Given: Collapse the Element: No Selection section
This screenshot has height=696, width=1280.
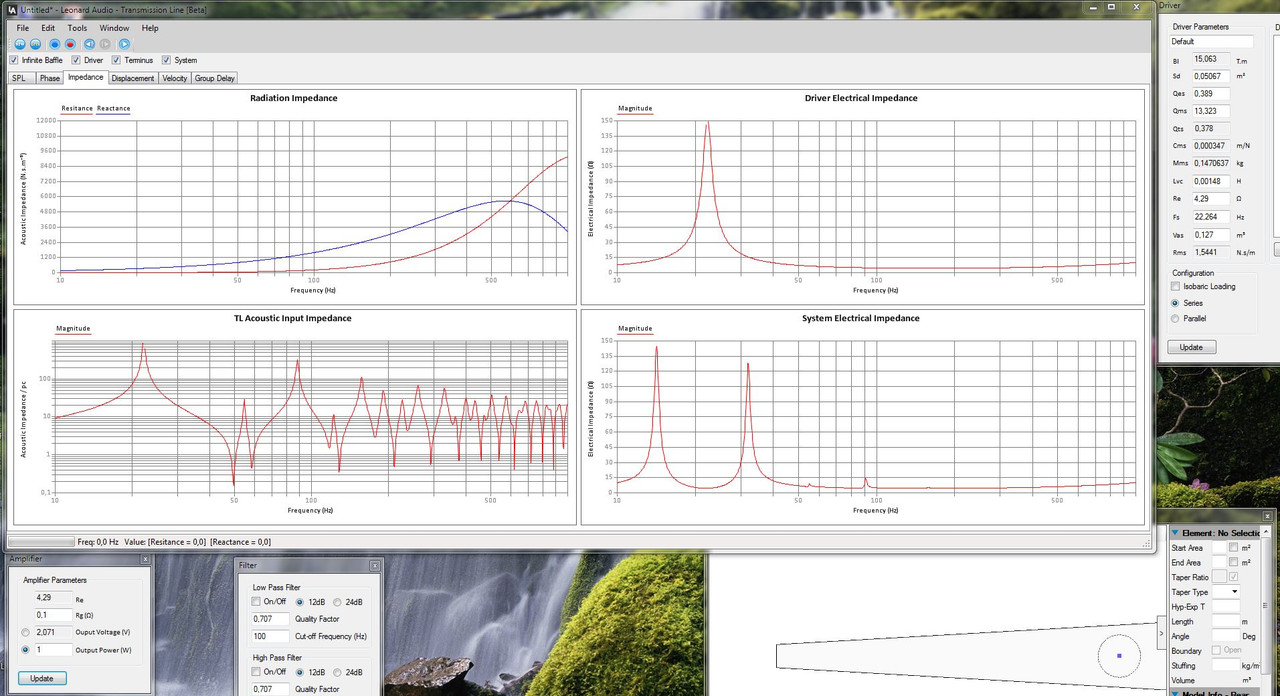Looking at the screenshot, I should [x=1176, y=534].
